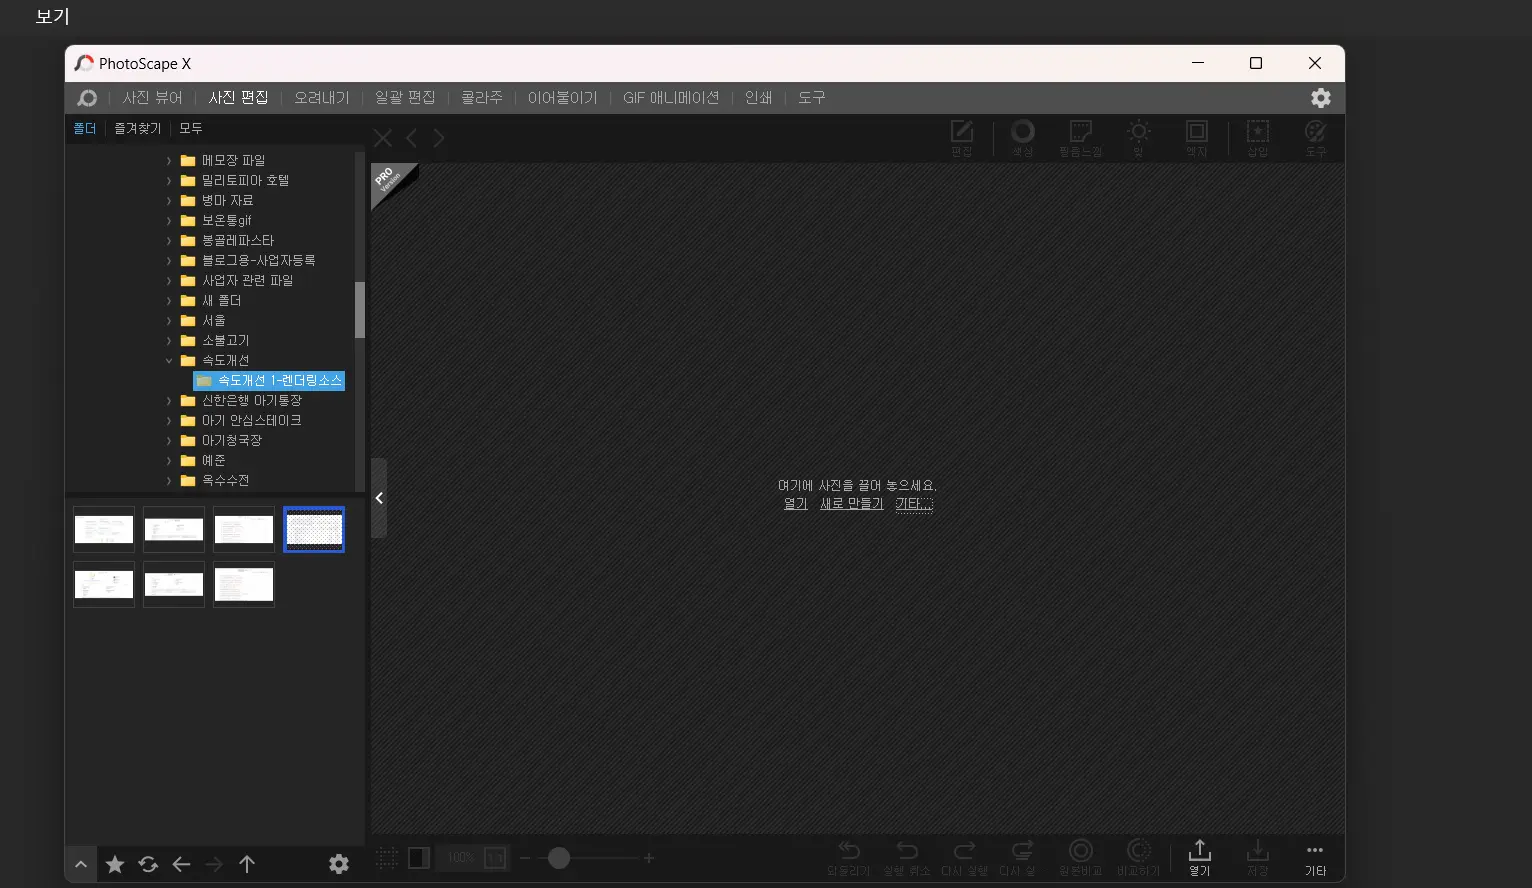Switch to the 인쇄 tab

[x=758, y=98]
